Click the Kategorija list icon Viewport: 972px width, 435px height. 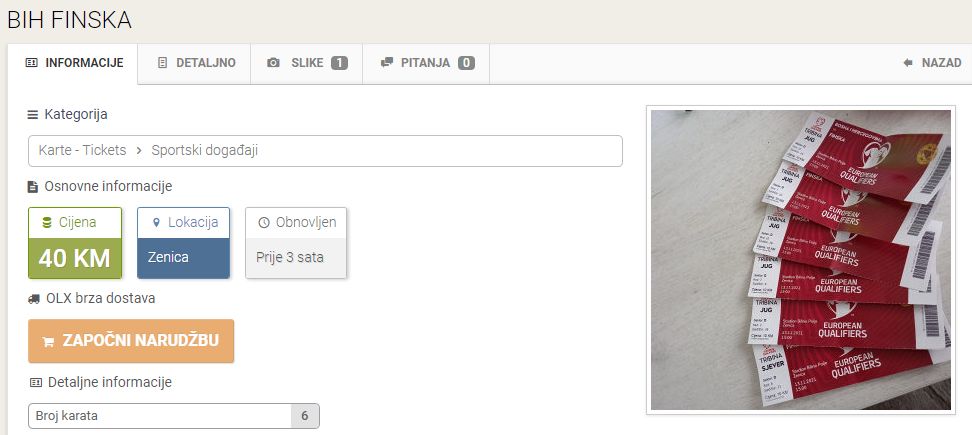click(x=33, y=115)
